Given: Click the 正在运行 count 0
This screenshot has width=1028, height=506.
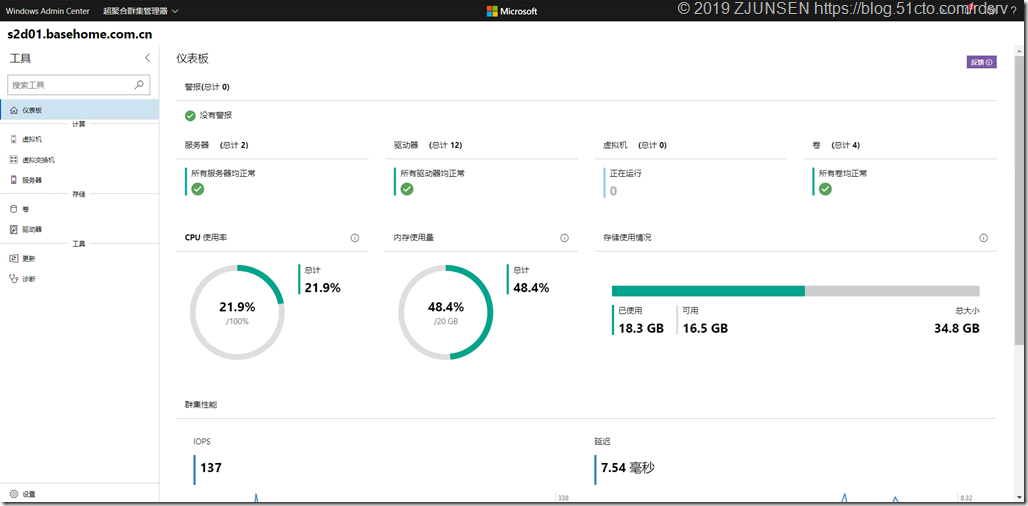Looking at the screenshot, I should click(613, 191).
